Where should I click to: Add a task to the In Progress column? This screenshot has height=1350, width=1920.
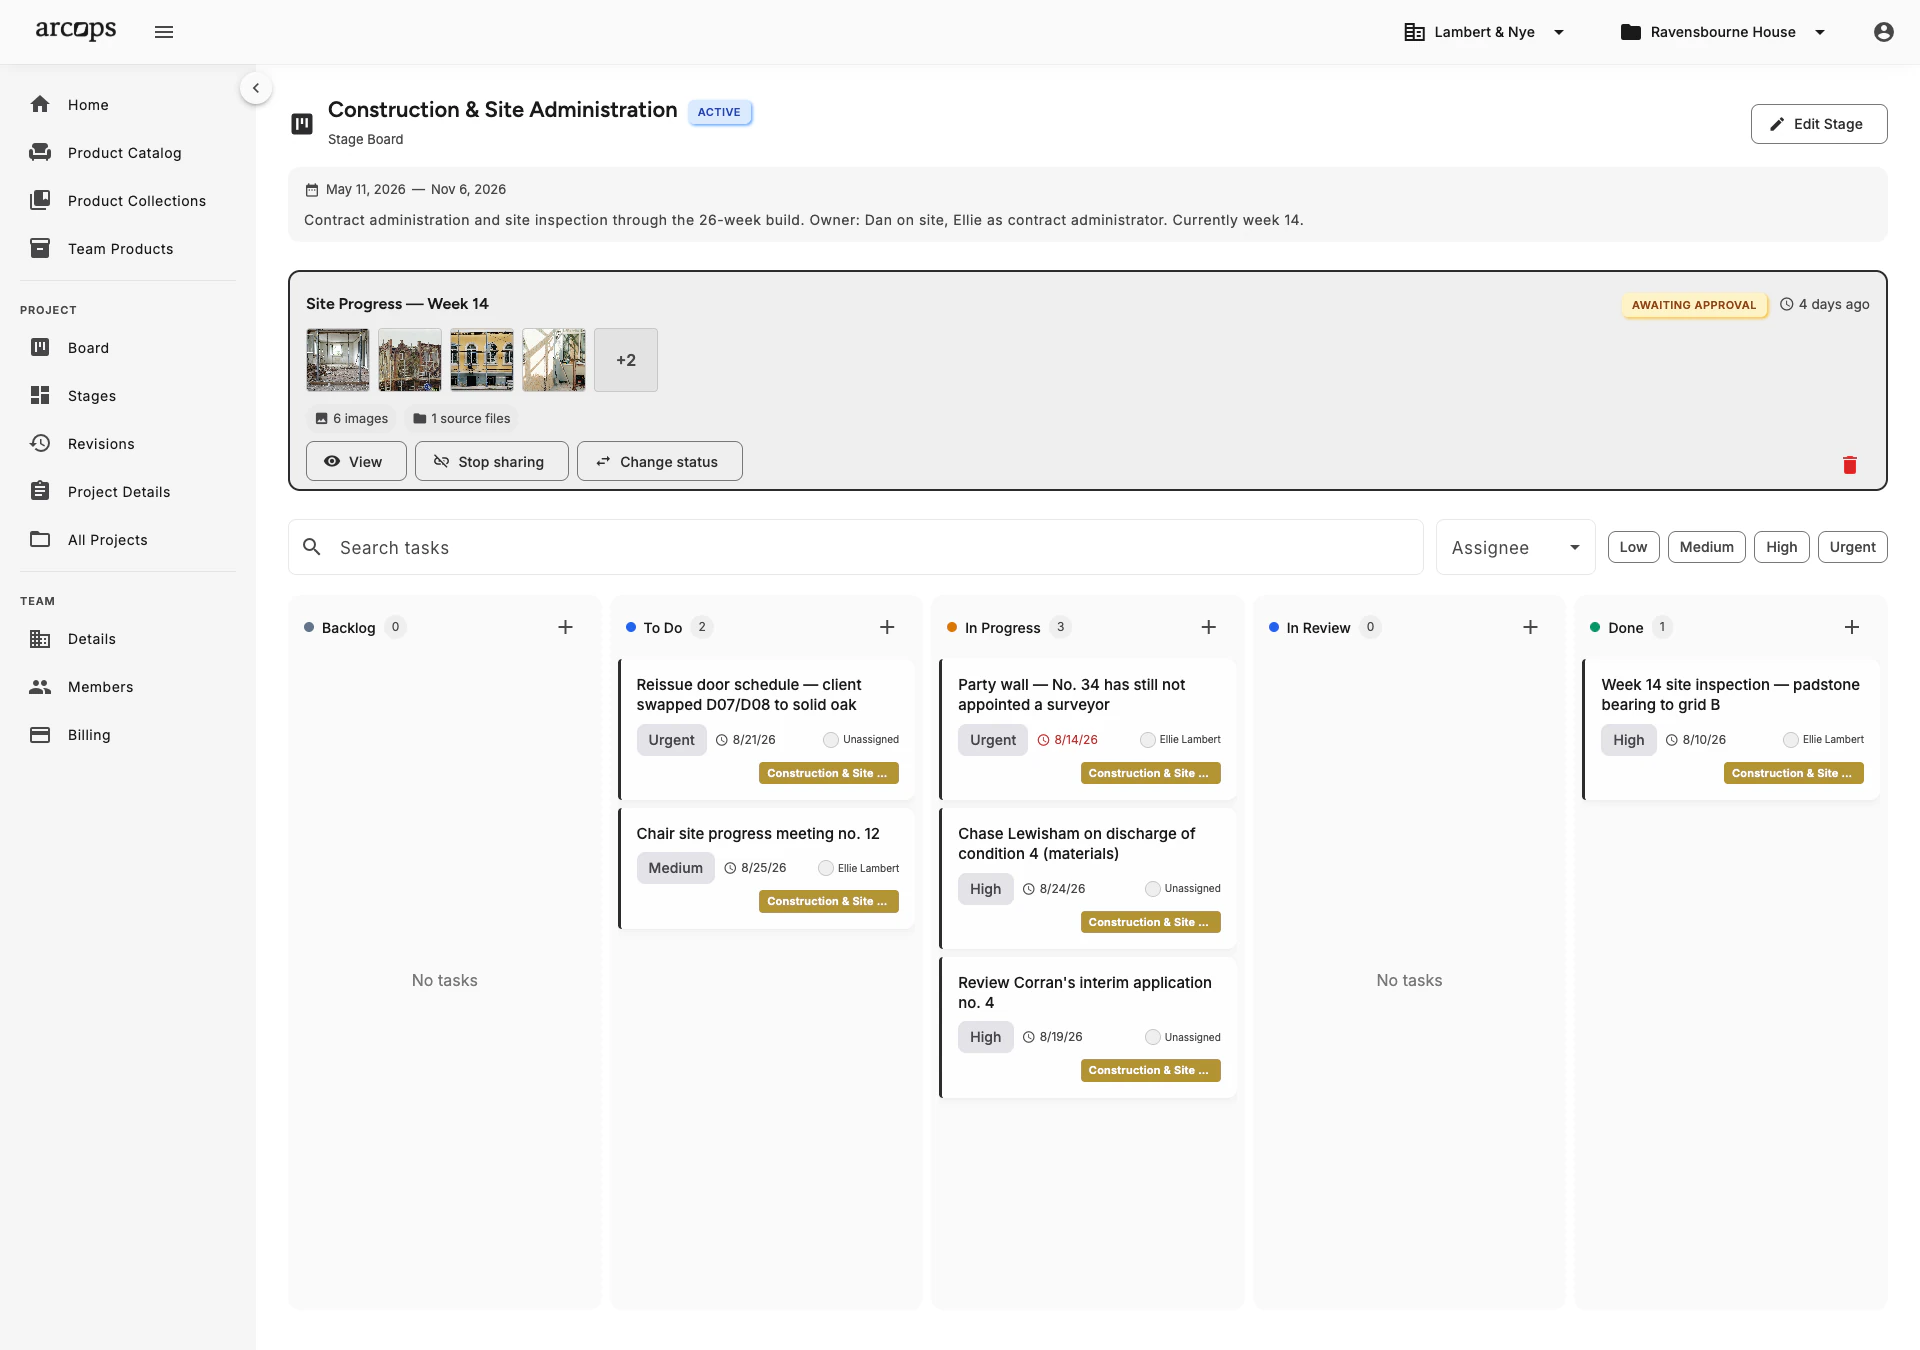click(1209, 627)
